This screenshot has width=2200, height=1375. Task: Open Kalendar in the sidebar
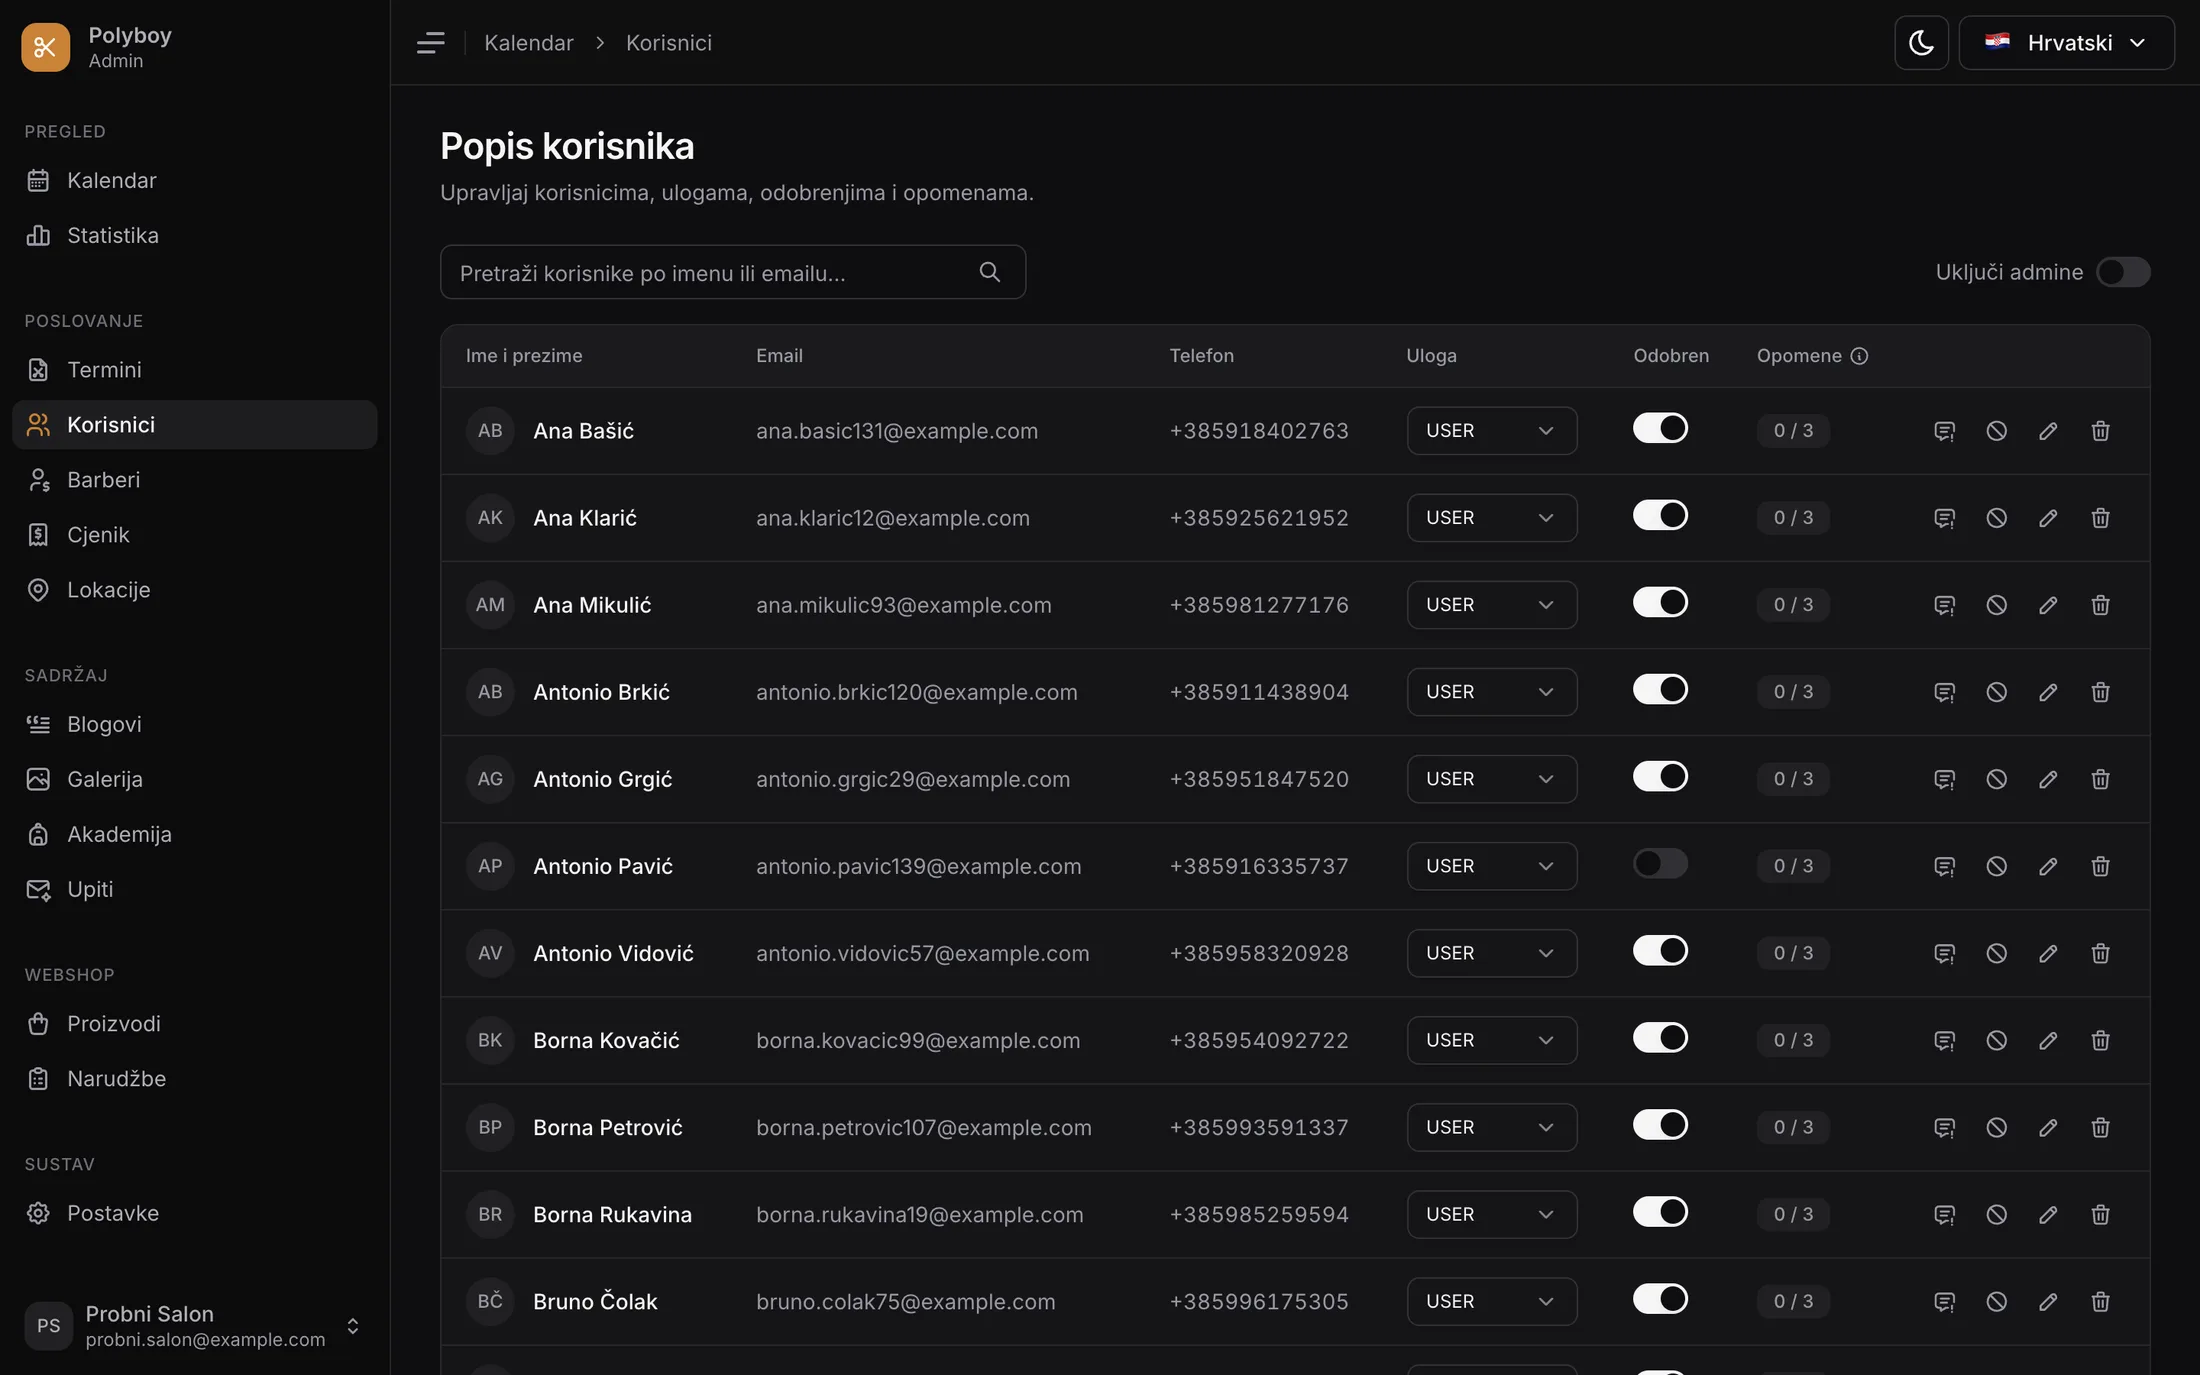(194, 181)
